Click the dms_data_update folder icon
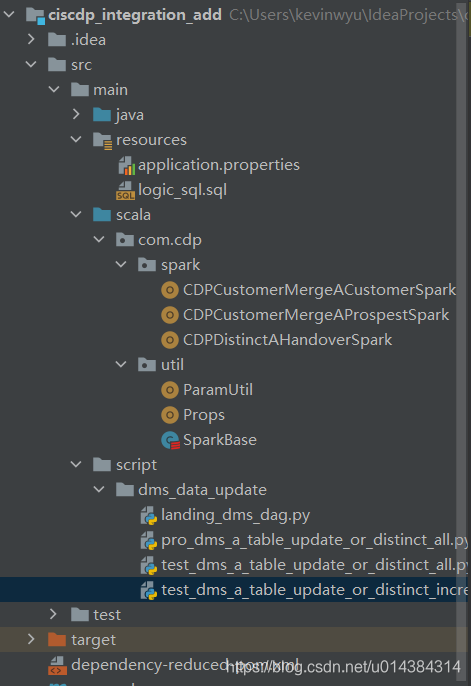471x686 pixels. coord(125,490)
